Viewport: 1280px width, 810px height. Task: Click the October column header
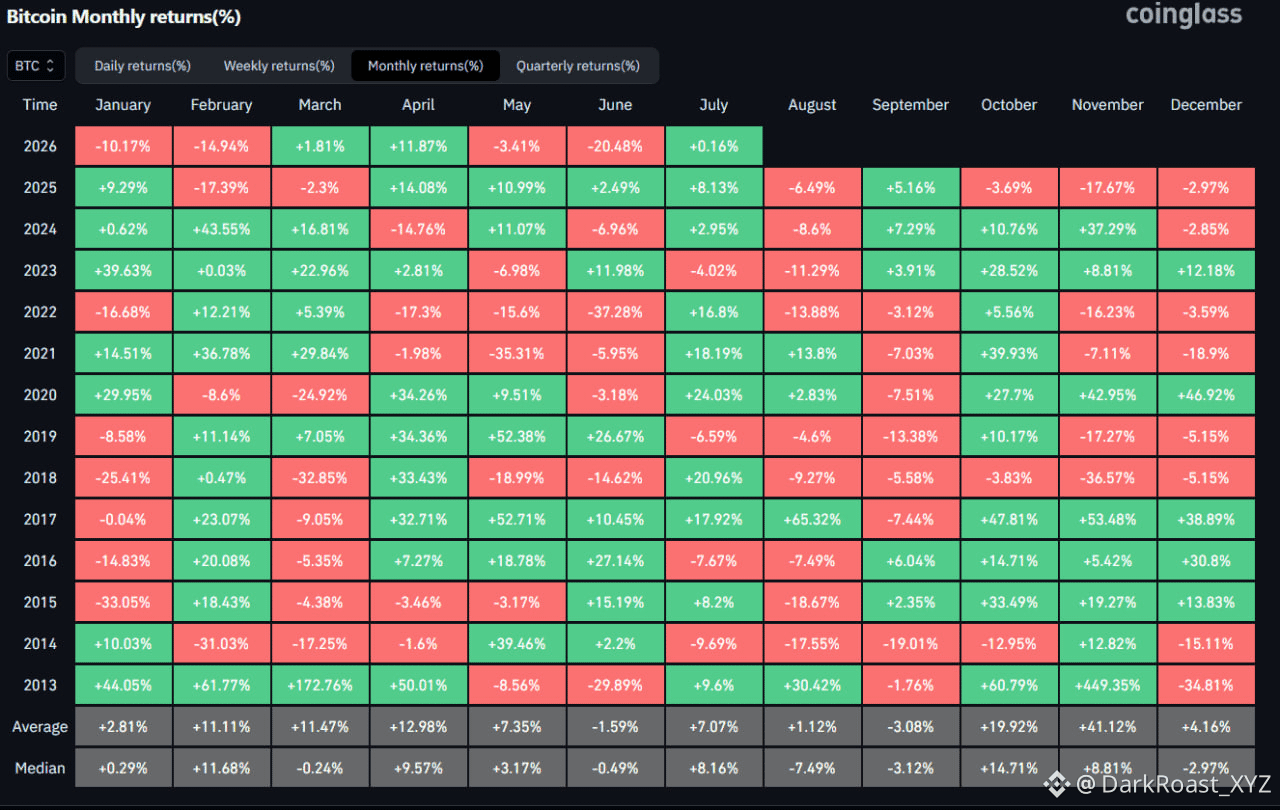click(x=1009, y=105)
